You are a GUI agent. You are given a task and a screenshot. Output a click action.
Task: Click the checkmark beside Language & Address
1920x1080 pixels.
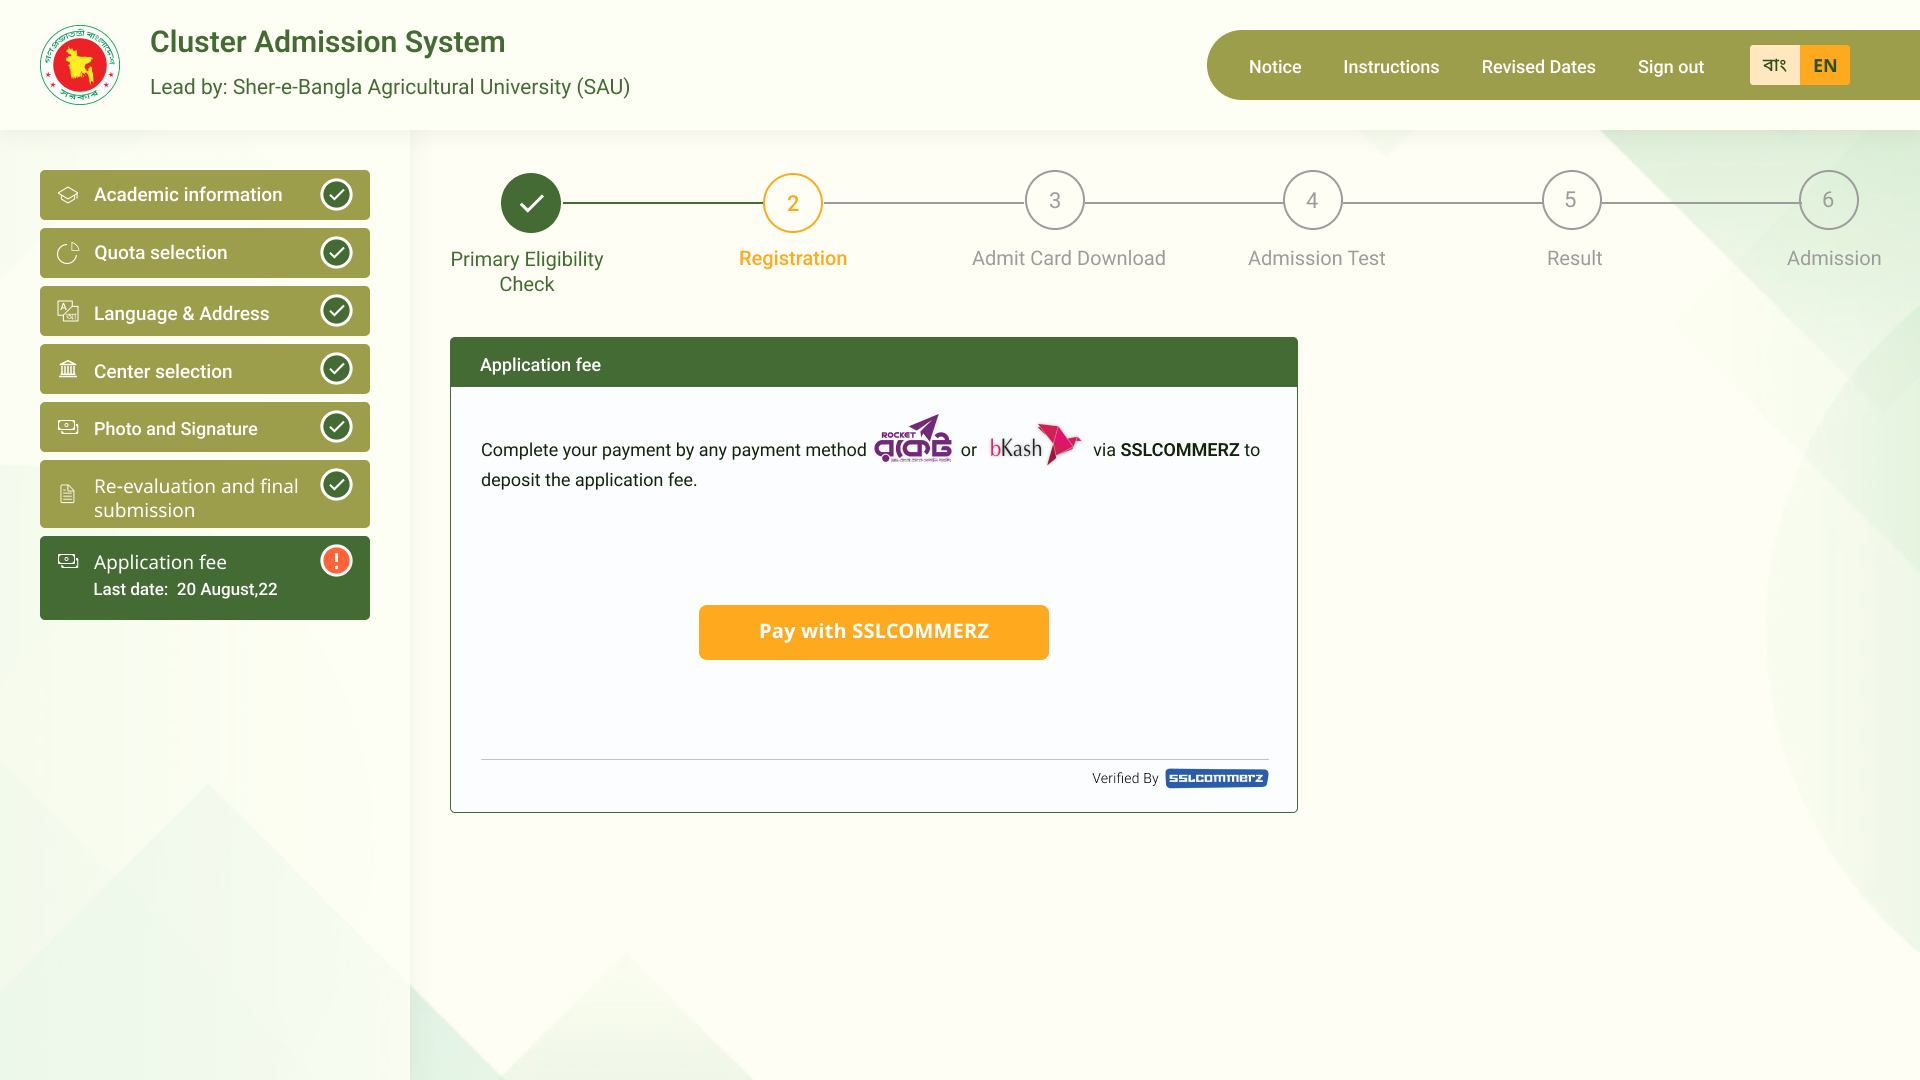[x=336, y=311]
